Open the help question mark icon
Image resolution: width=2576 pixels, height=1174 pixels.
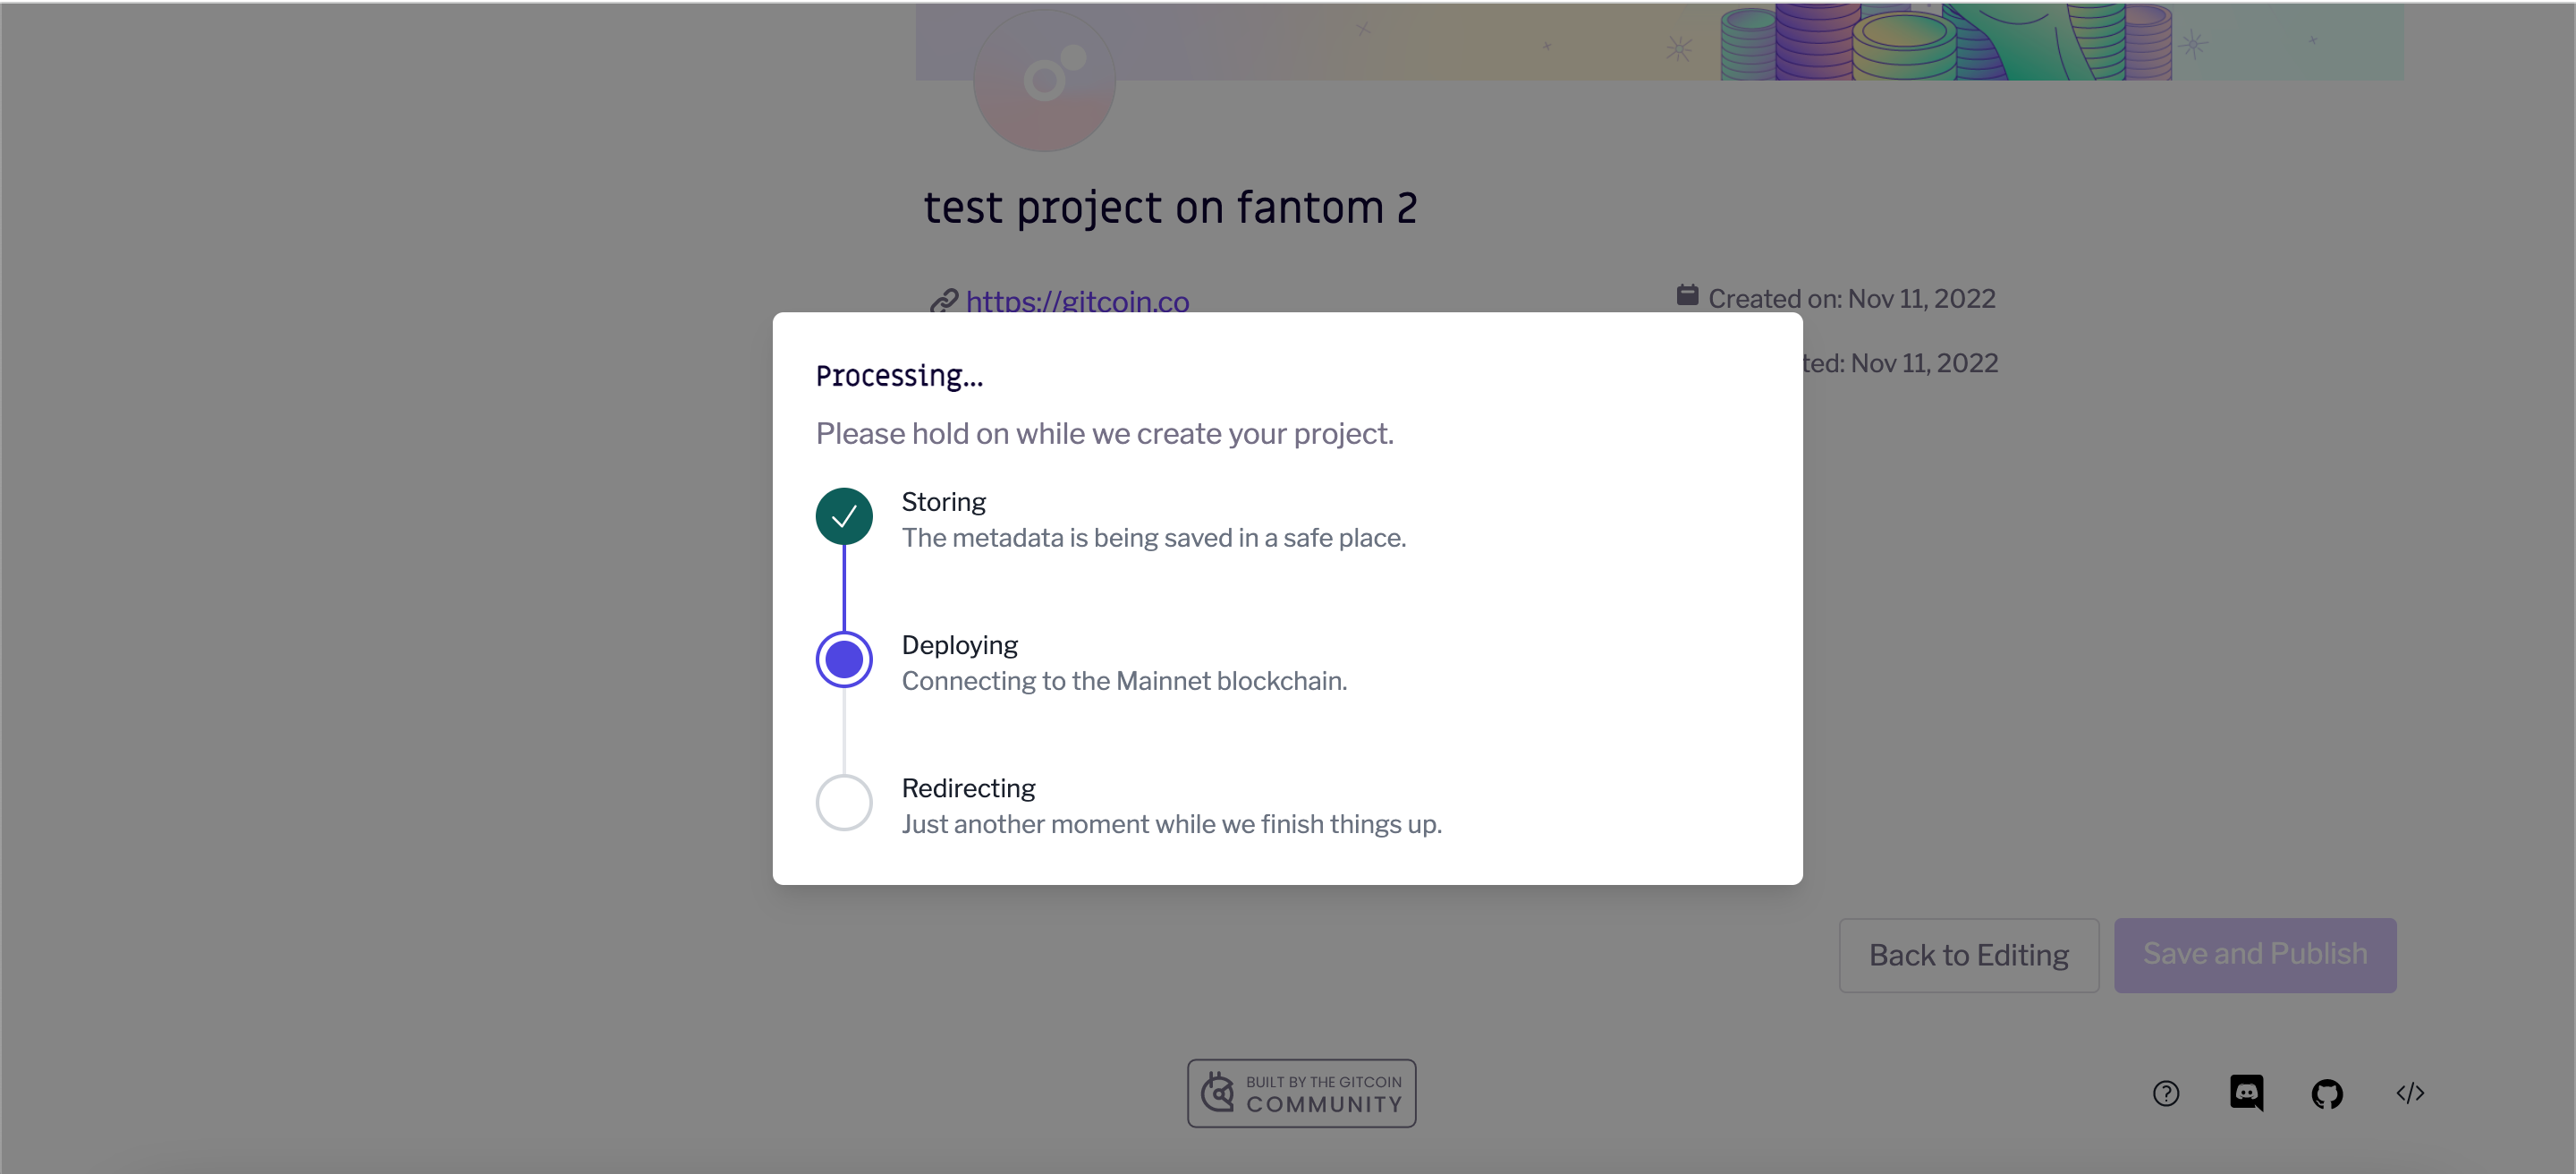[x=2165, y=1092]
